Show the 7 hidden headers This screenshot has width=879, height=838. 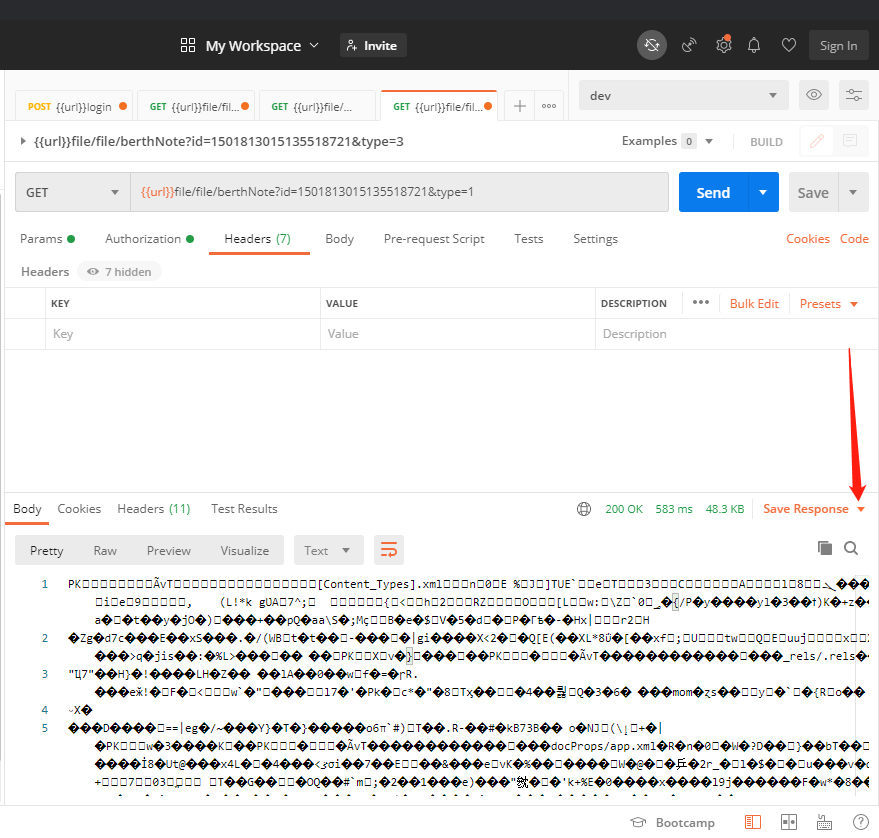pos(119,272)
